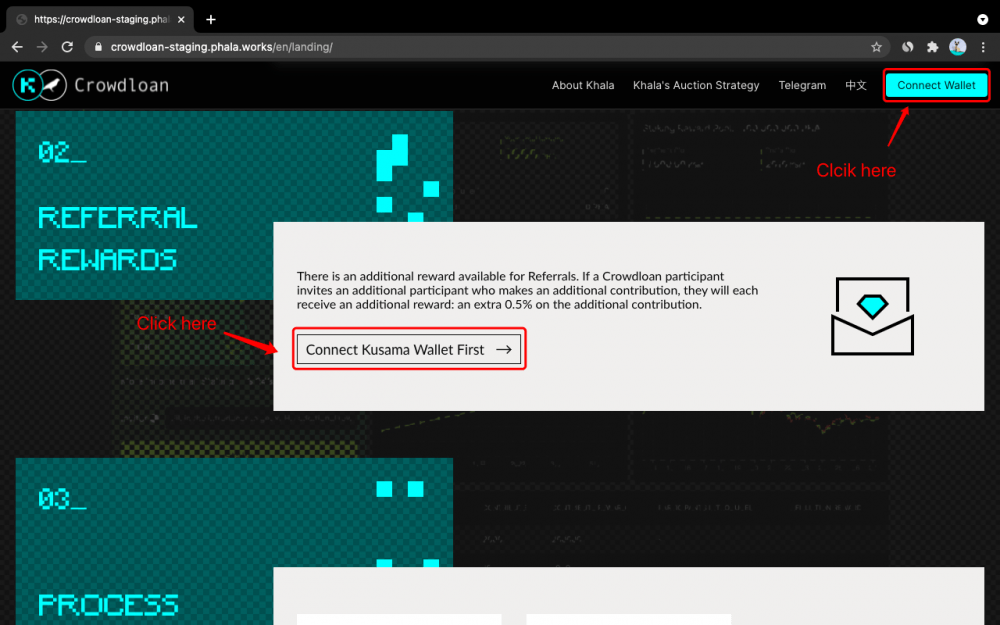The height and width of the screenshot is (625, 1000).
Task: Open the Chrome three-dot menu
Action: point(983,47)
